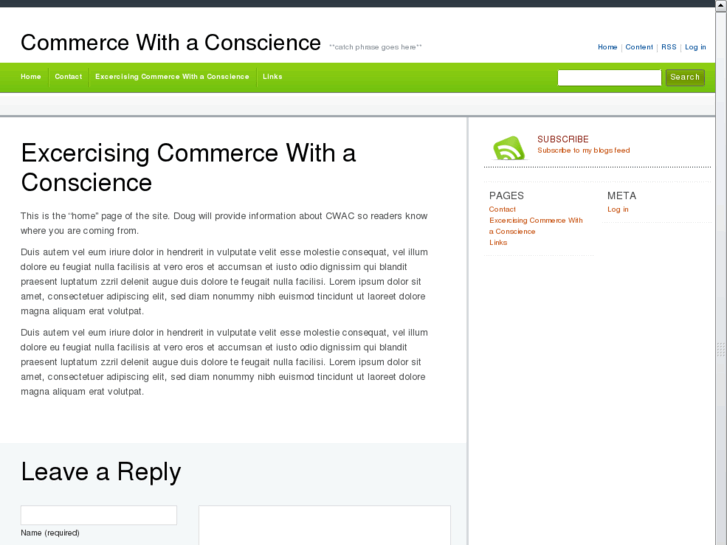Select the Contact navigation tab
Screen dimensions: 727x545
[68, 77]
